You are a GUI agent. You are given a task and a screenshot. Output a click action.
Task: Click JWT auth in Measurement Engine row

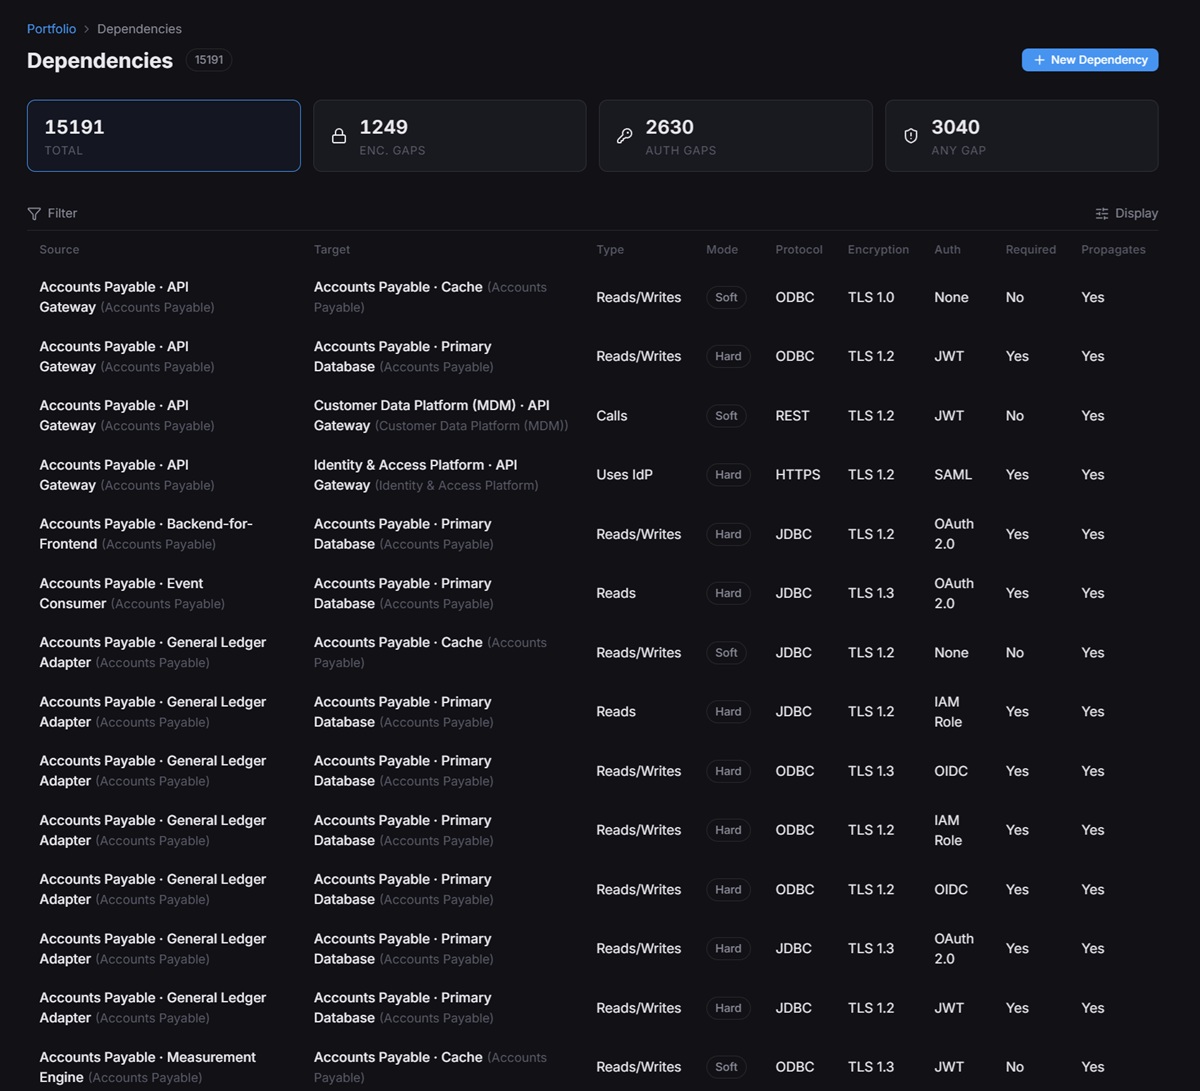tap(949, 1067)
